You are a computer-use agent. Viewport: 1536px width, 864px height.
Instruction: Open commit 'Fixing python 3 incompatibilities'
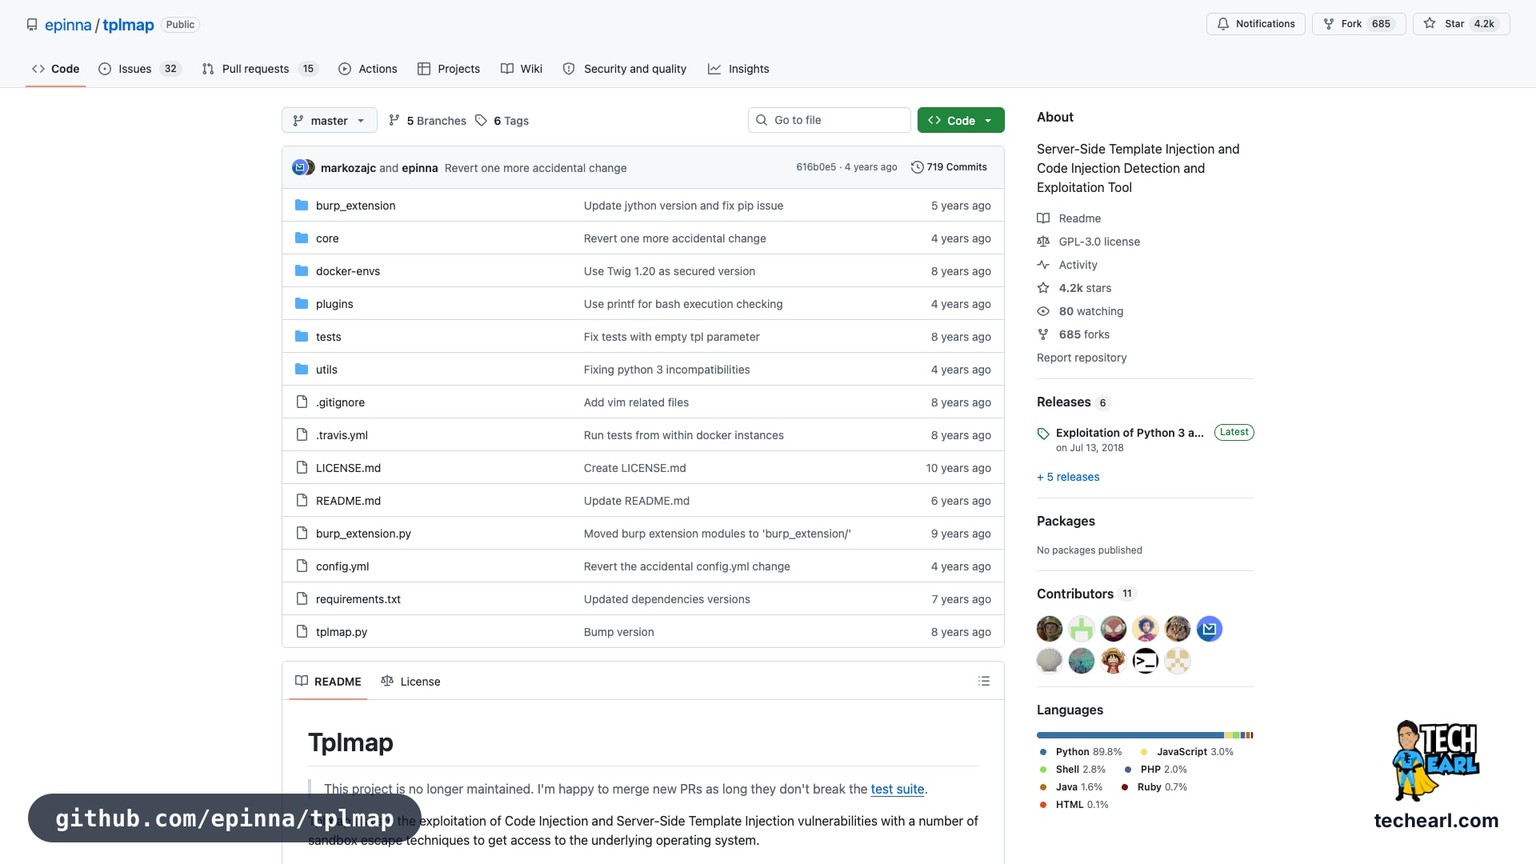[666, 370]
